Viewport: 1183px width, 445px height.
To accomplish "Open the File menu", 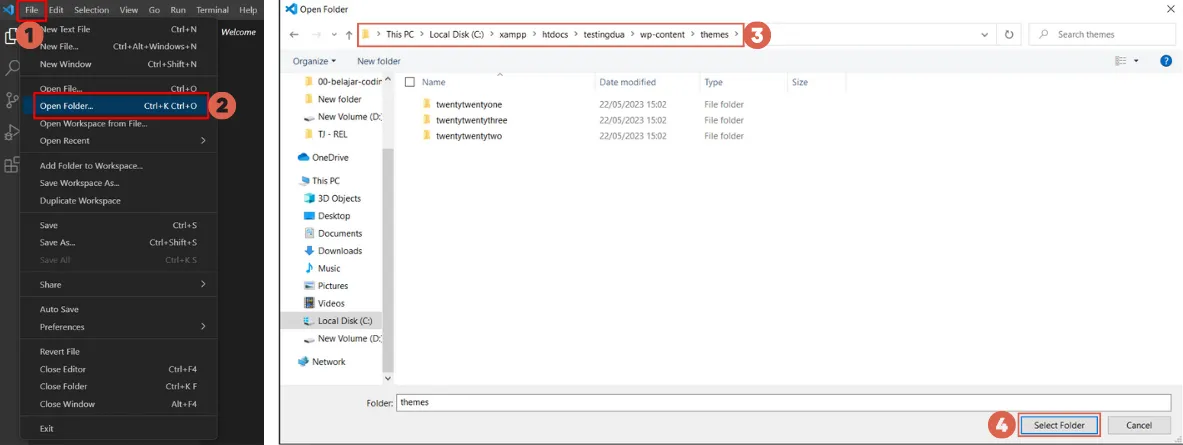I will point(31,10).
